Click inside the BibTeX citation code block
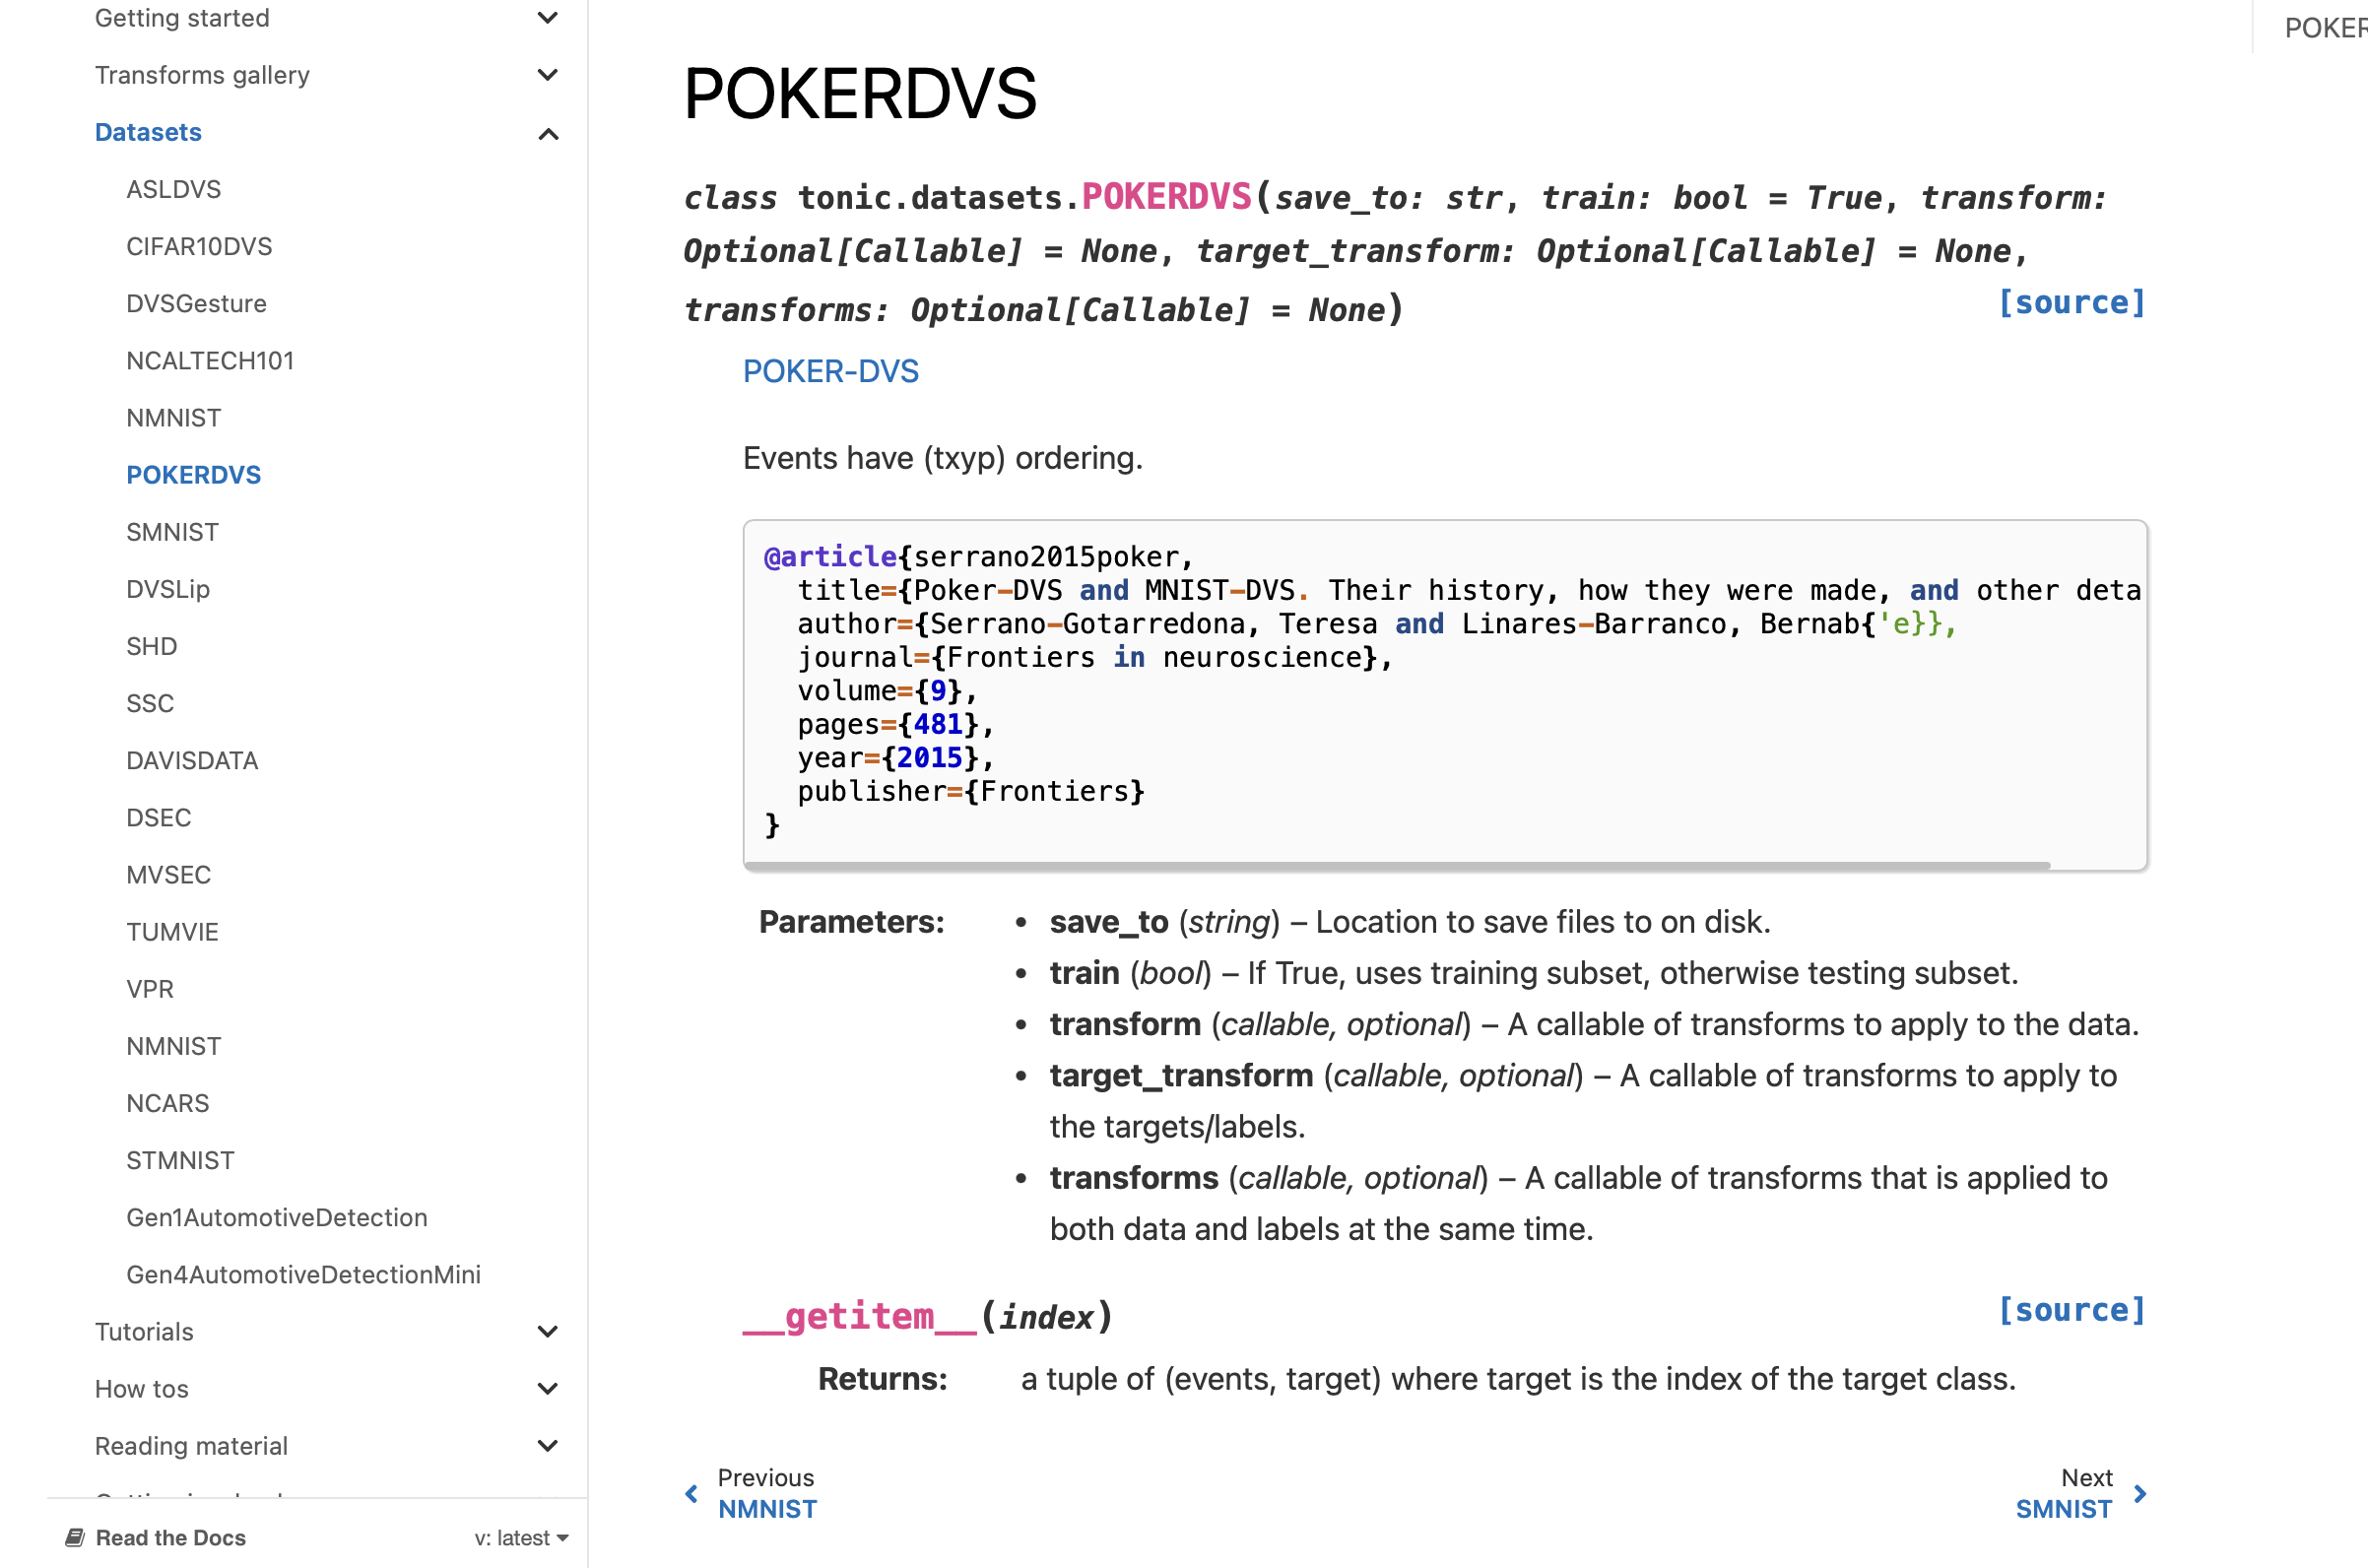This screenshot has width=2368, height=1568. tap(1445, 694)
